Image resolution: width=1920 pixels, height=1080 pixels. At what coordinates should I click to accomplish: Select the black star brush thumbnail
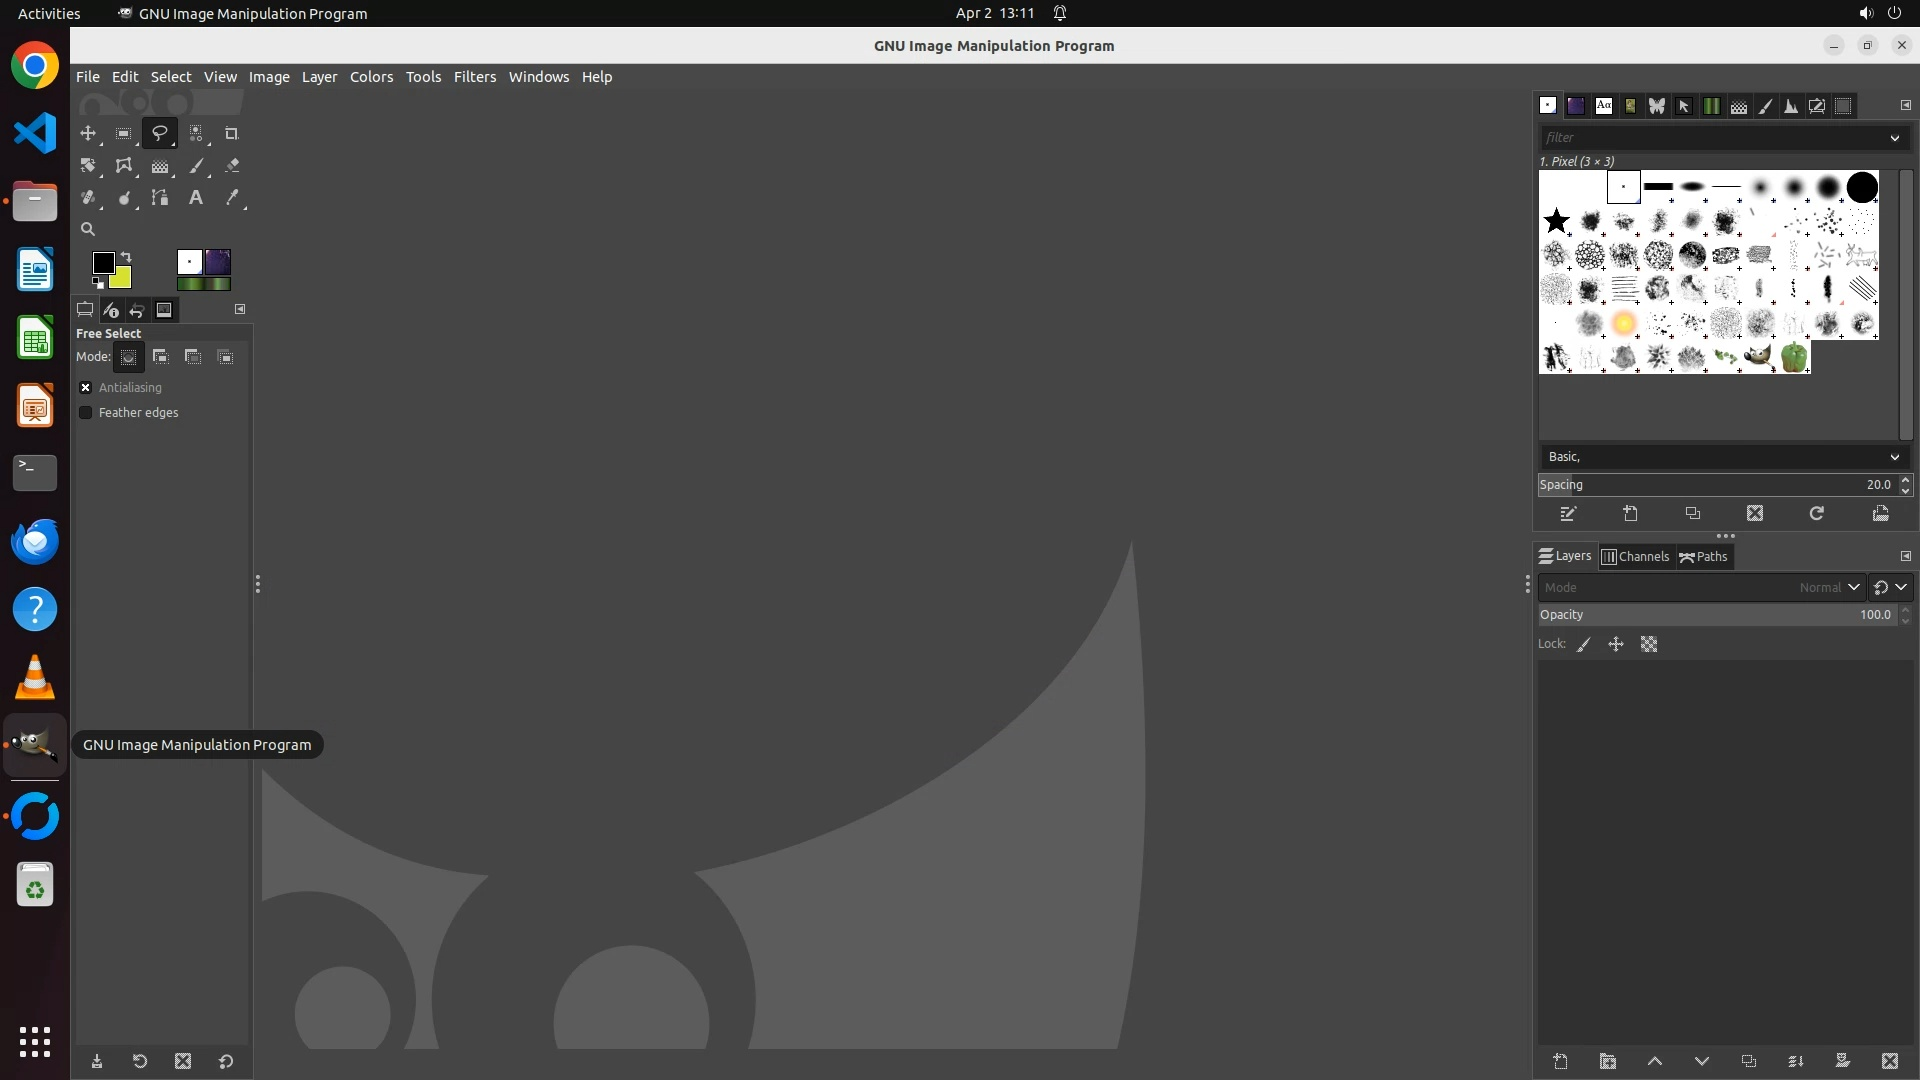[x=1556, y=221]
